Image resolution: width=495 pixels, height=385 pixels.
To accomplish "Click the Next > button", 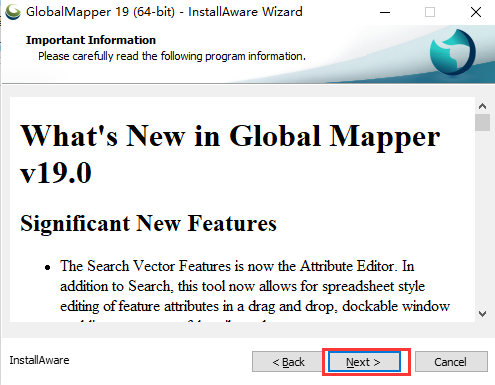I will click(364, 362).
